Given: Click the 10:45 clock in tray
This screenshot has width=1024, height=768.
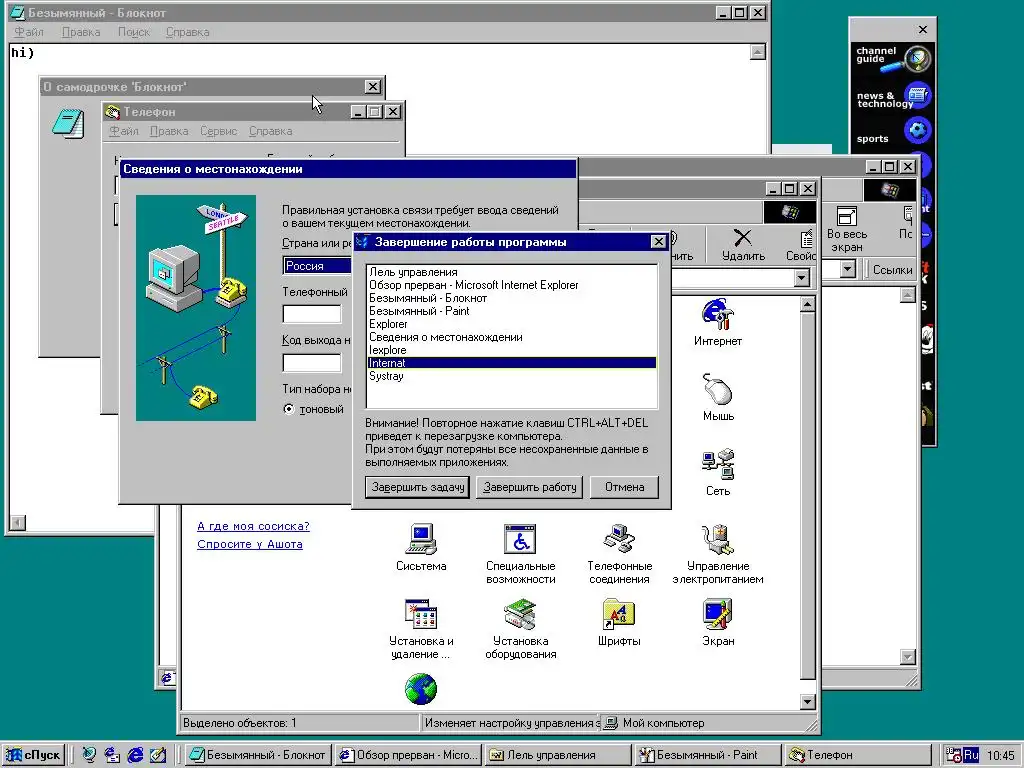Looking at the screenshot, I should [1000, 756].
